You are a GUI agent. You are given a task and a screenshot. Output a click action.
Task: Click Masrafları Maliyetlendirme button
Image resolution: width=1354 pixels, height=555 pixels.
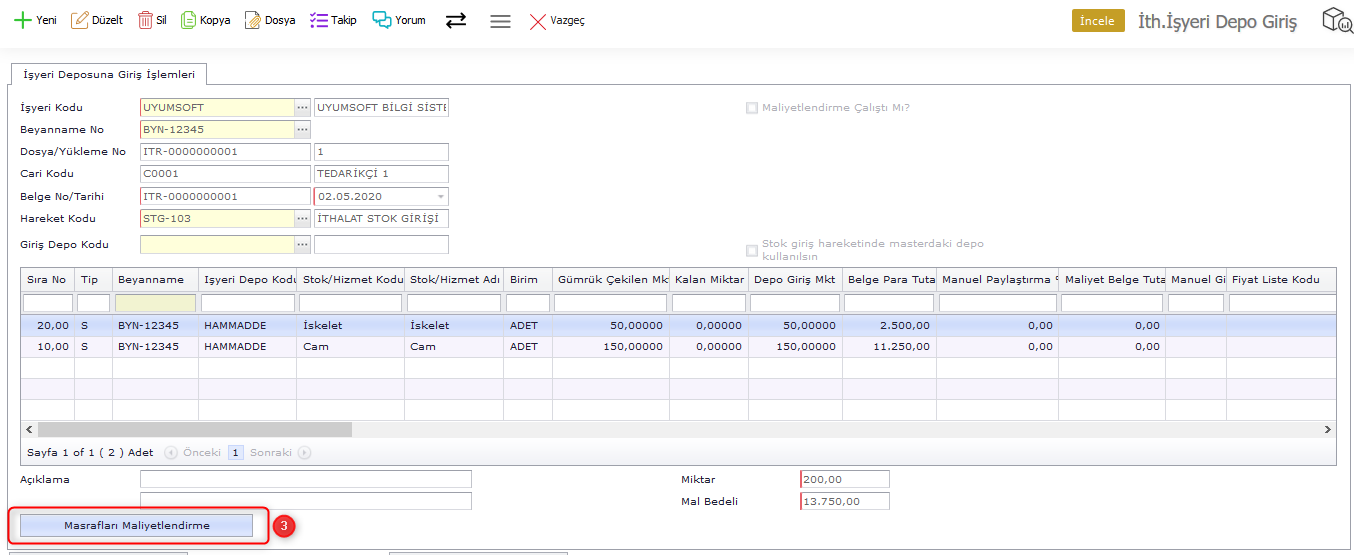pyautogui.click(x=137, y=525)
